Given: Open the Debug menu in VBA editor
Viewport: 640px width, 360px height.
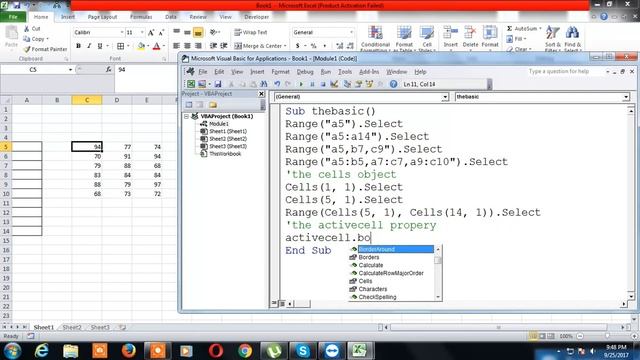Looking at the screenshot, I should [305, 72].
